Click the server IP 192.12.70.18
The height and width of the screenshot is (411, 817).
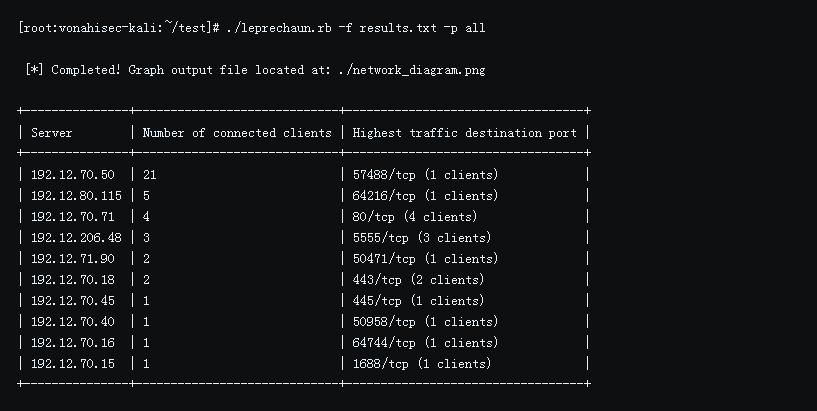point(72,280)
